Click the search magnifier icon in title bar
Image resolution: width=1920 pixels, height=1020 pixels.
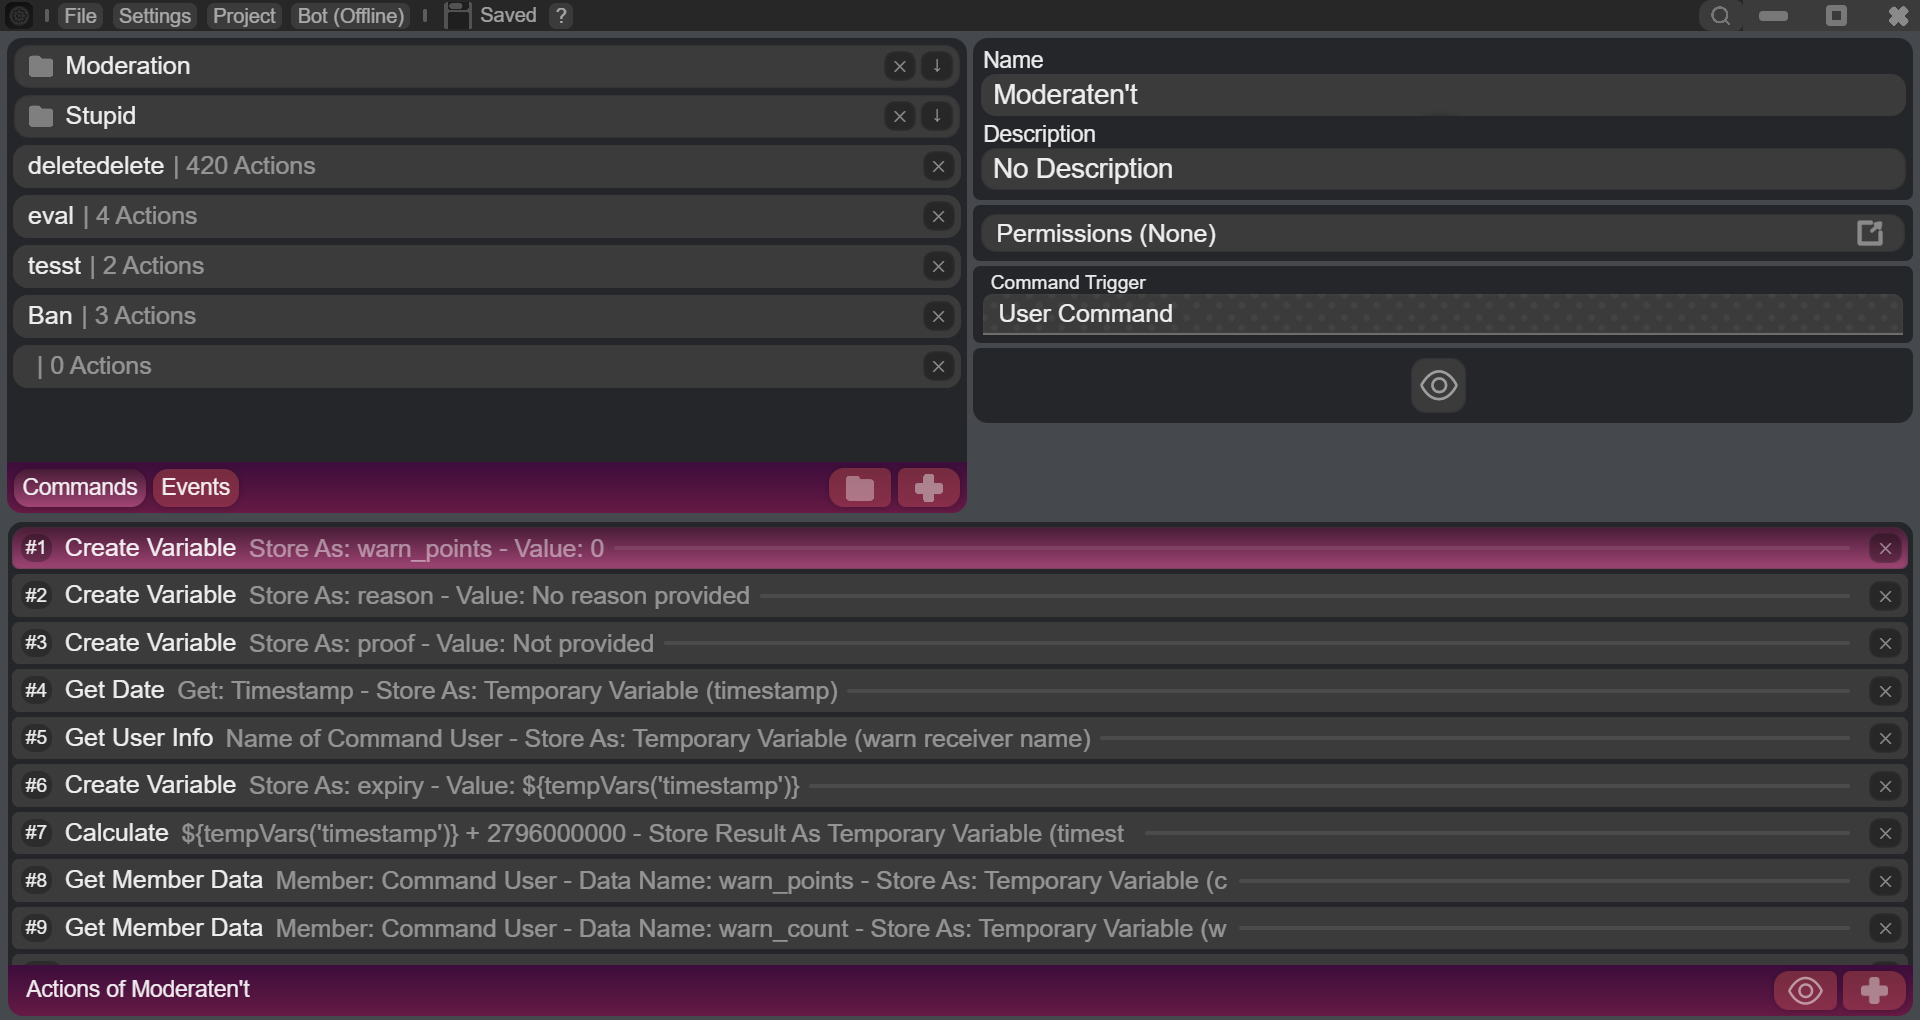[1720, 16]
